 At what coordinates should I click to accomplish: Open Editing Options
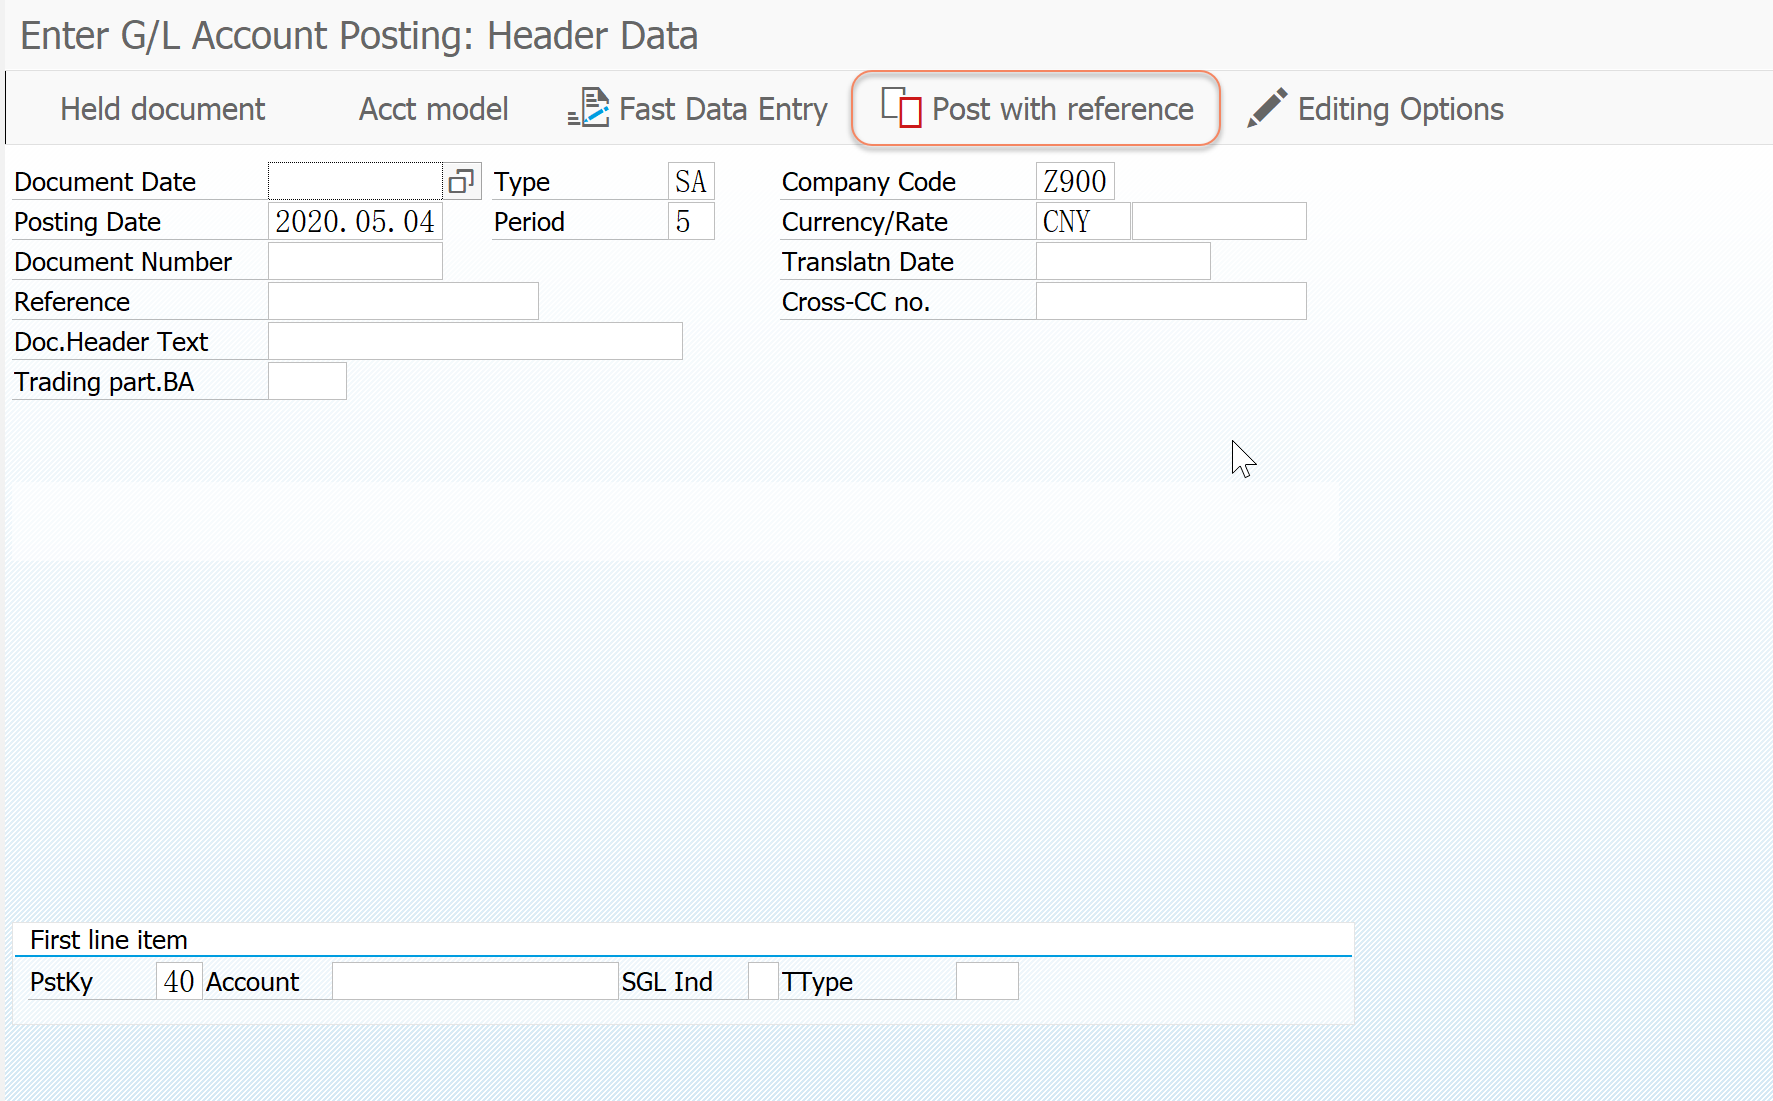(1399, 108)
